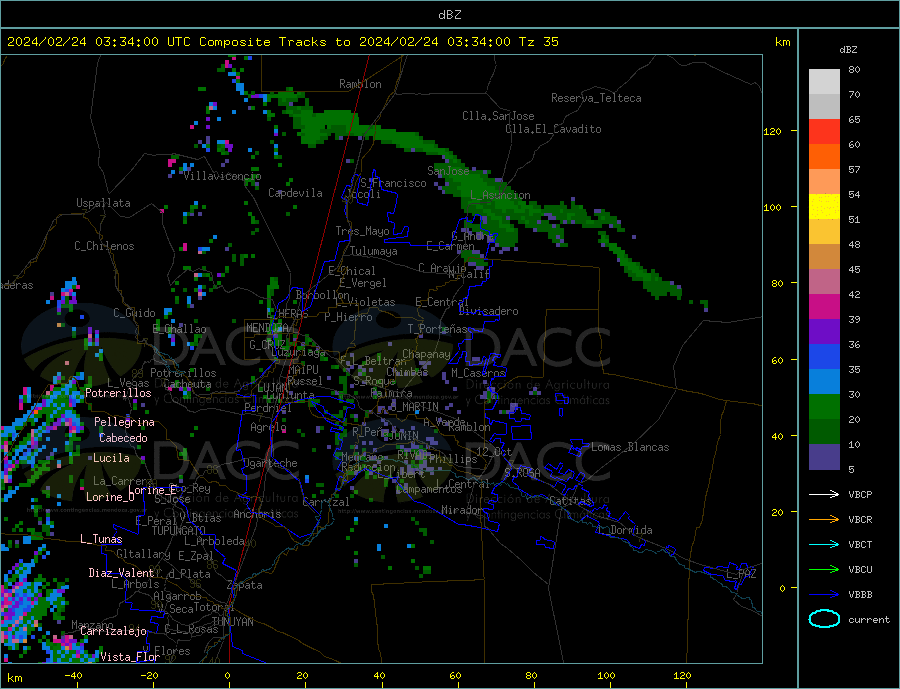Click the VBCT legend label

tap(860, 544)
